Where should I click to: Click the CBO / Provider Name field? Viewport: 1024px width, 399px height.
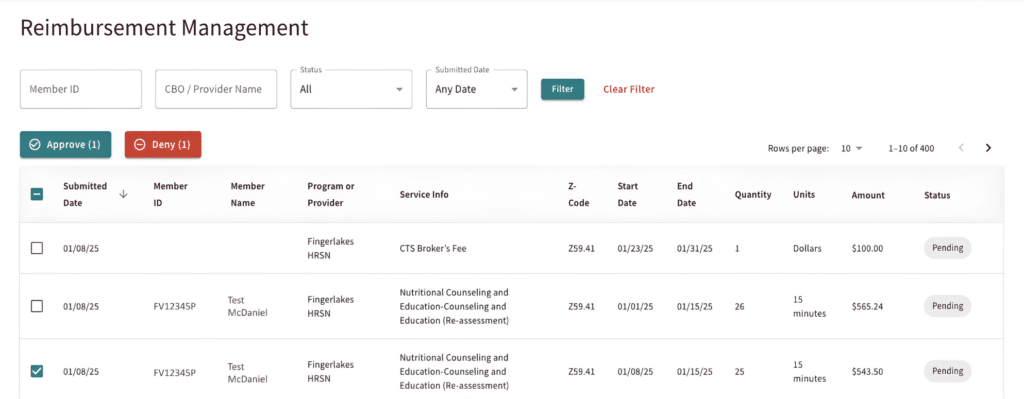[216, 89]
